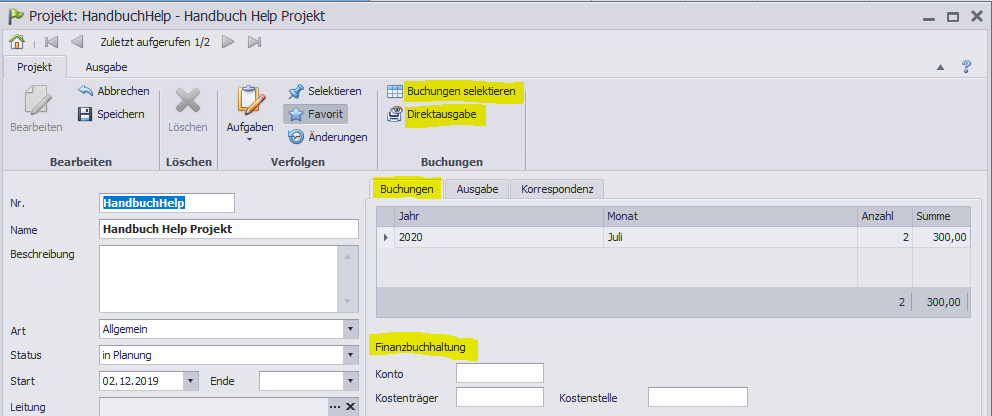Switch to Projekt ribbon tab
Image resolution: width=992 pixels, height=416 pixels.
click(34, 66)
